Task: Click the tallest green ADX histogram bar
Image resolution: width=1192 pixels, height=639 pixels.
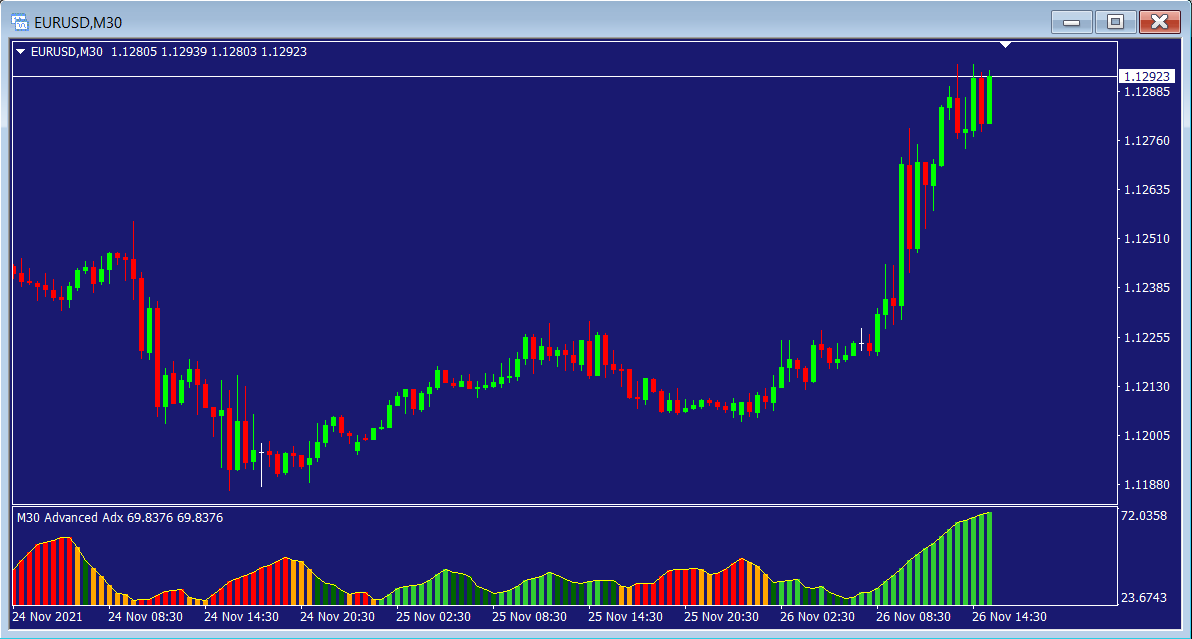Action: pyautogui.click(x=988, y=560)
